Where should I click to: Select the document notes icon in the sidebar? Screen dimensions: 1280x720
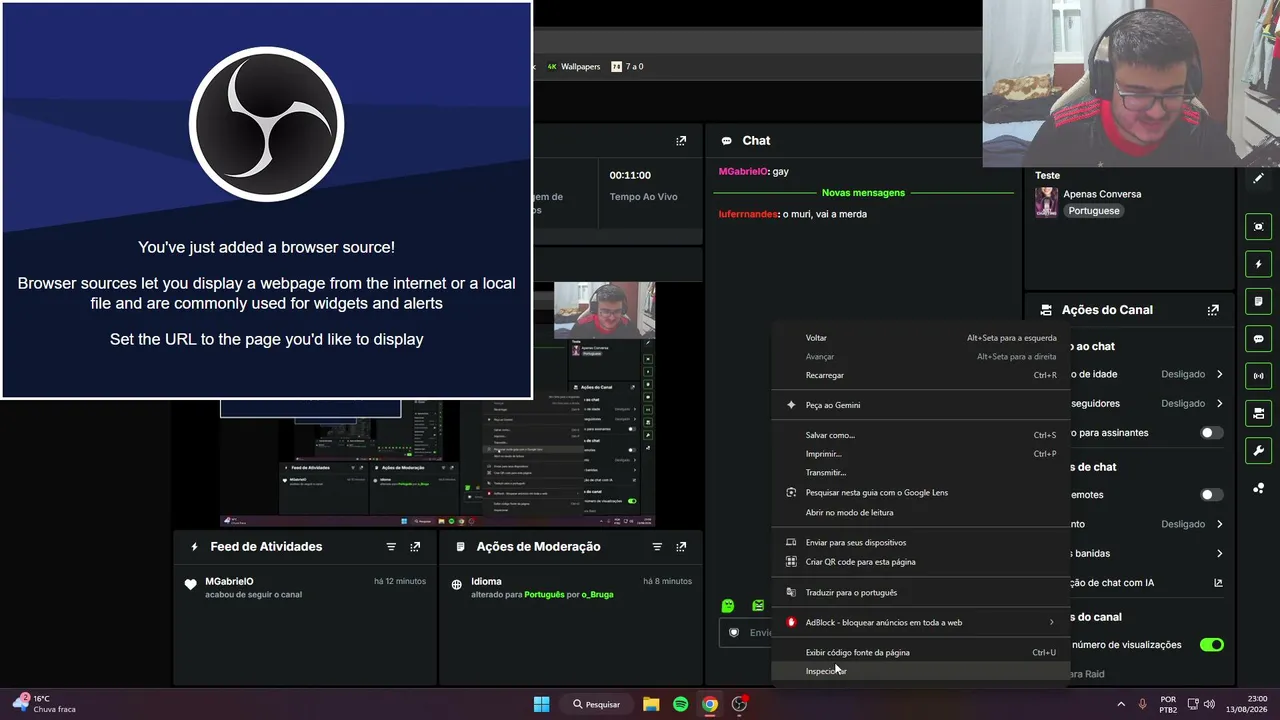pyautogui.click(x=1258, y=301)
